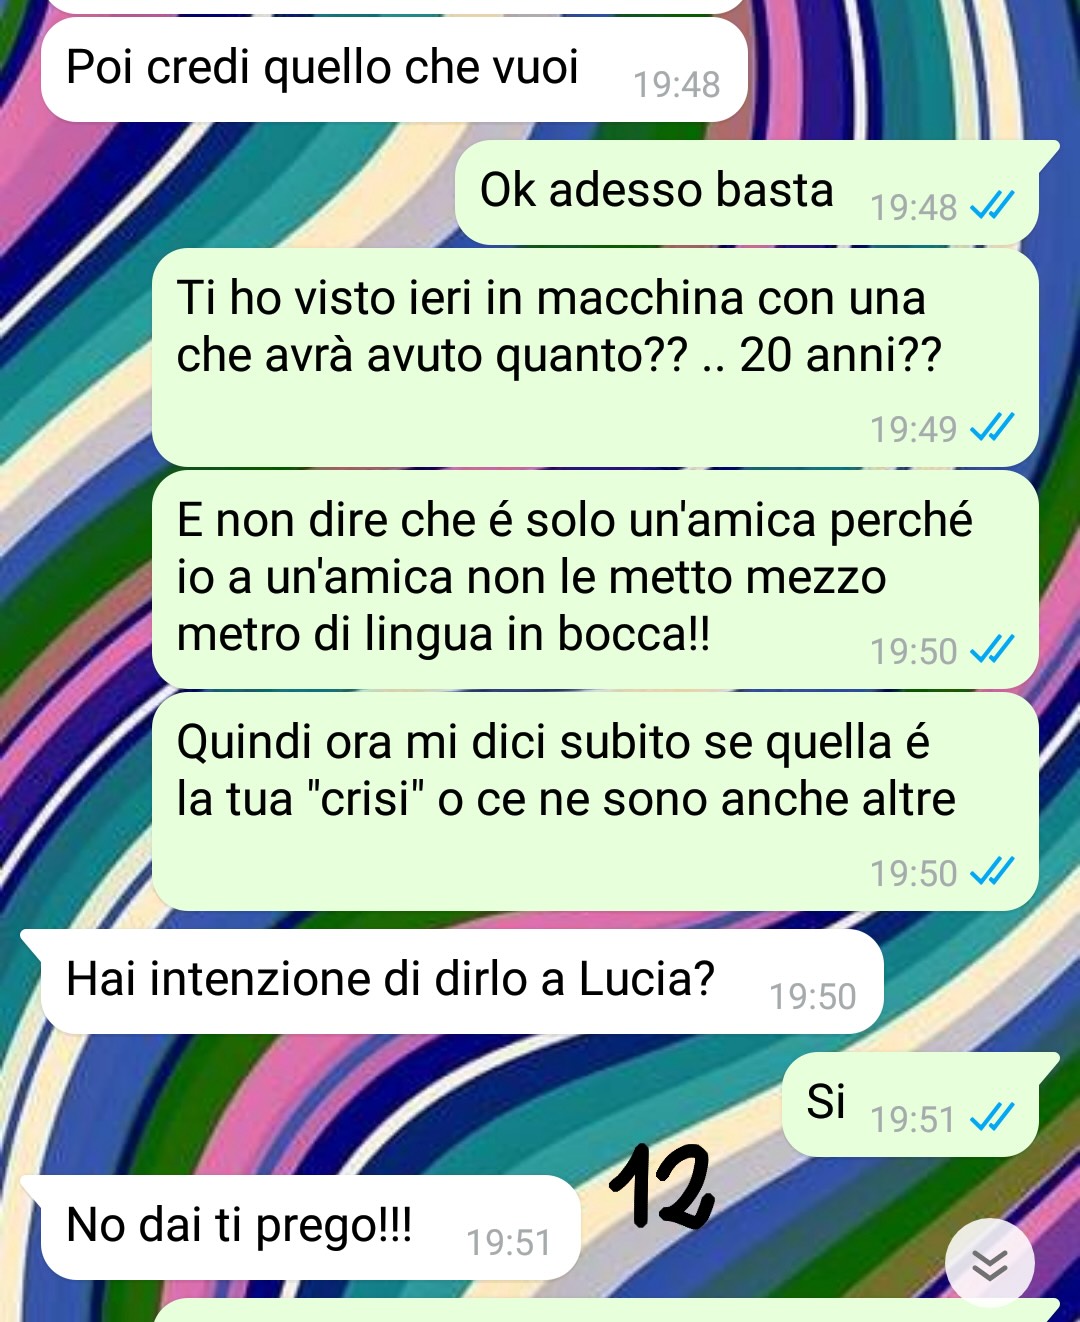The image size is (1080, 1322).
Task: Tap the 19:49 timestamp on macchina message
Action: pyautogui.click(x=914, y=429)
